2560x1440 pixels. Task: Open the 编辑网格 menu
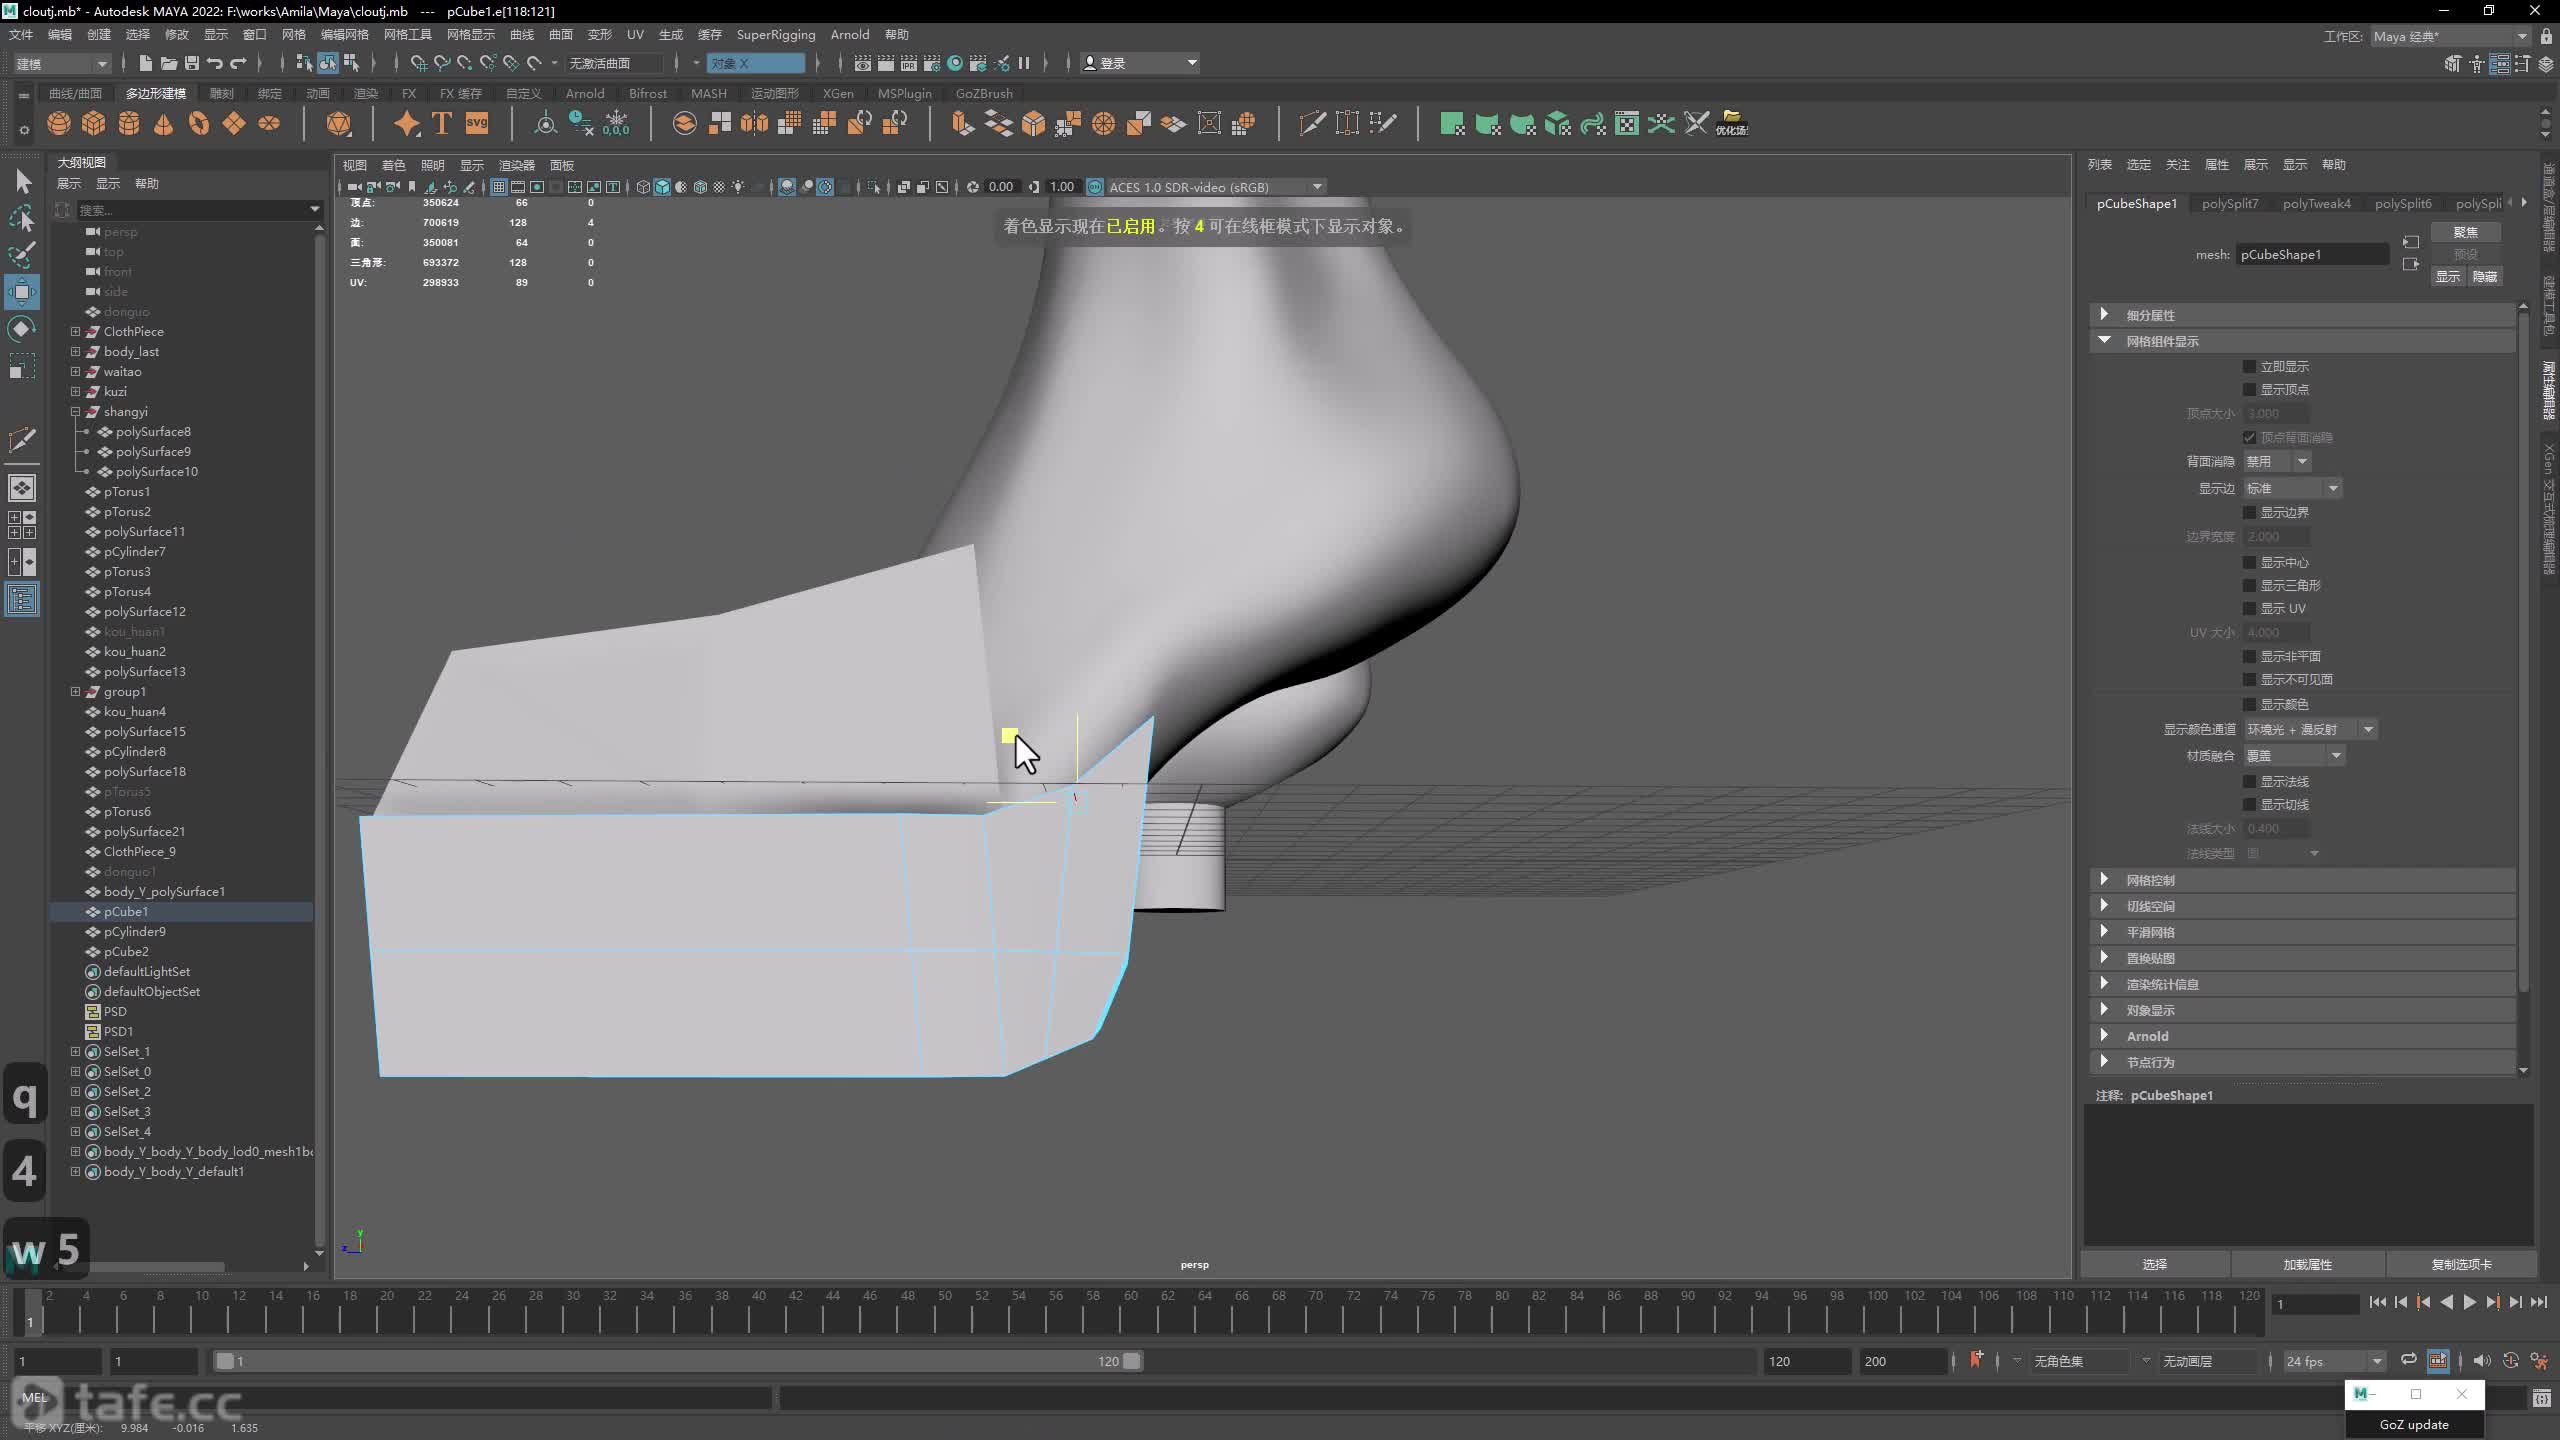coord(345,35)
